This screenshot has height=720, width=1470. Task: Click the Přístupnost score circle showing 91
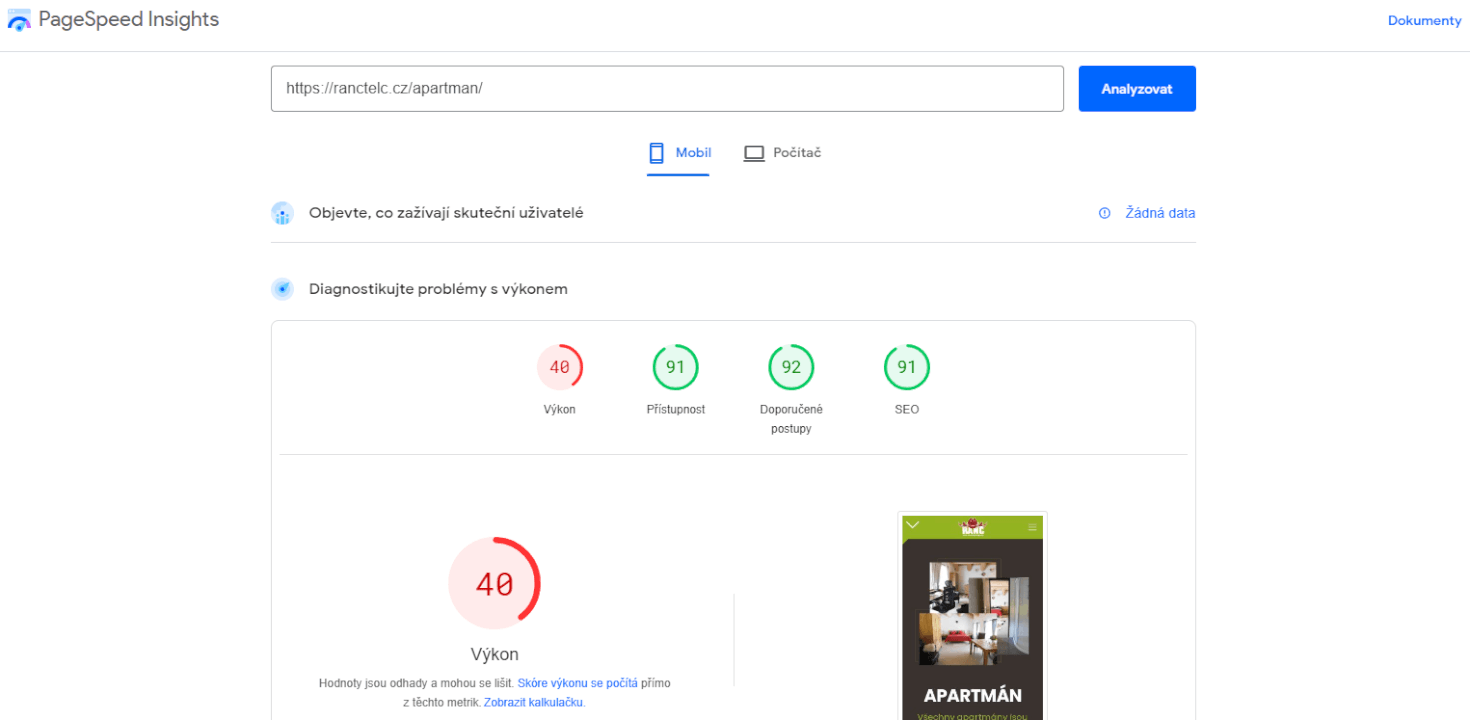click(675, 366)
